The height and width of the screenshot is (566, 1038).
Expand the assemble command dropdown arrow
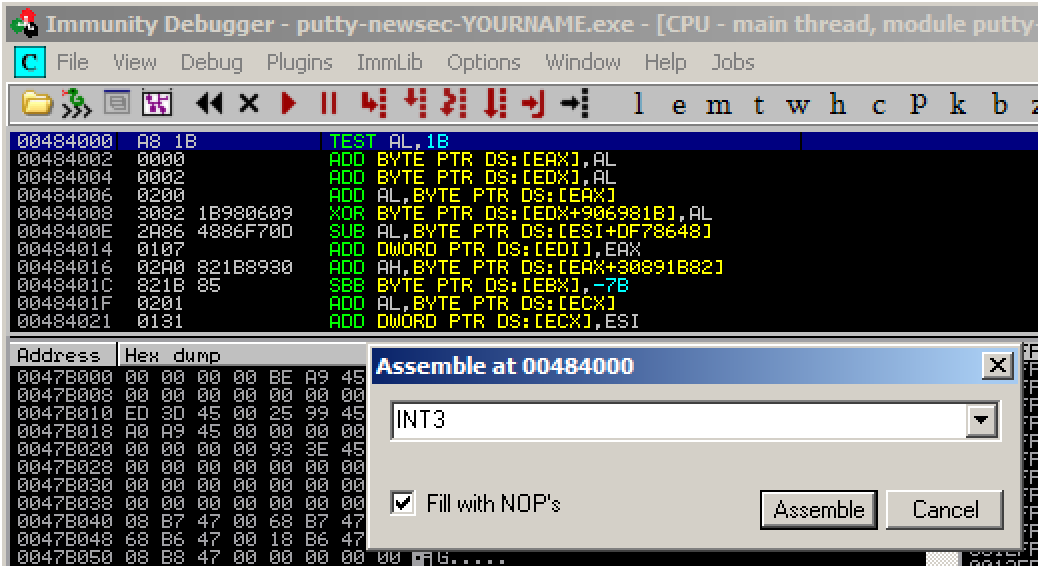981,420
